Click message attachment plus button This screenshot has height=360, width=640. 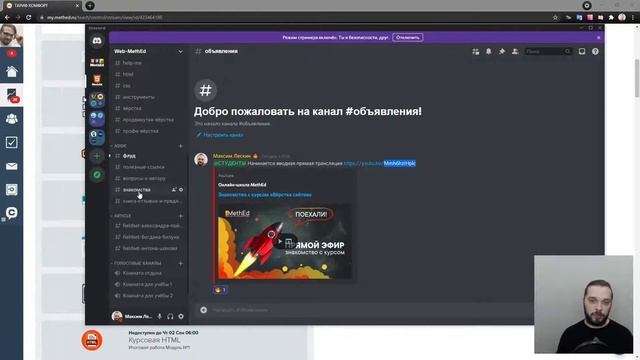(204, 310)
